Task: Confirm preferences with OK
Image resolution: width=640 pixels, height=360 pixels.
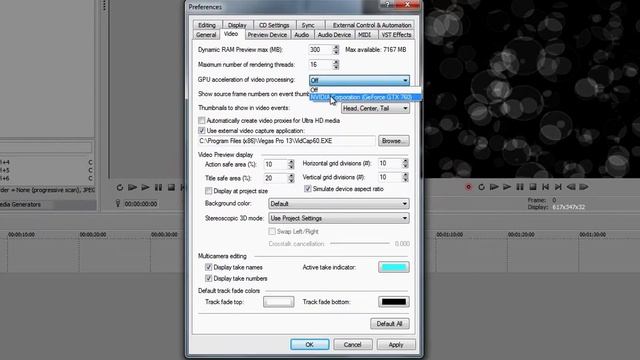Action: tap(310, 344)
